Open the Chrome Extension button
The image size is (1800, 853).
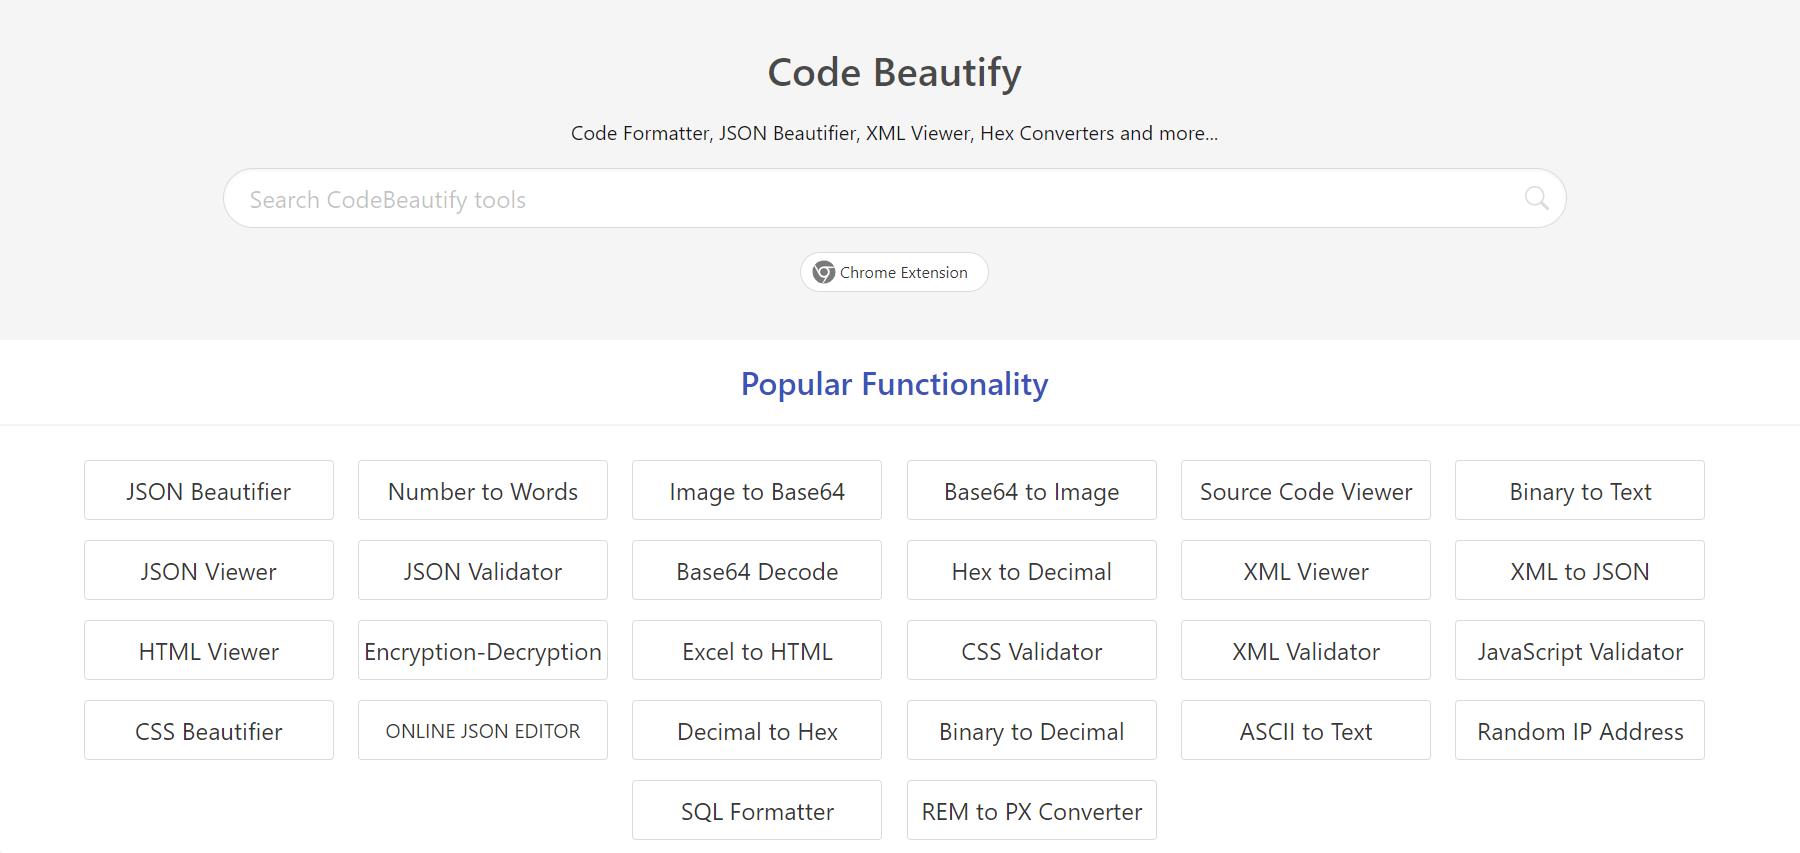click(894, 272)
